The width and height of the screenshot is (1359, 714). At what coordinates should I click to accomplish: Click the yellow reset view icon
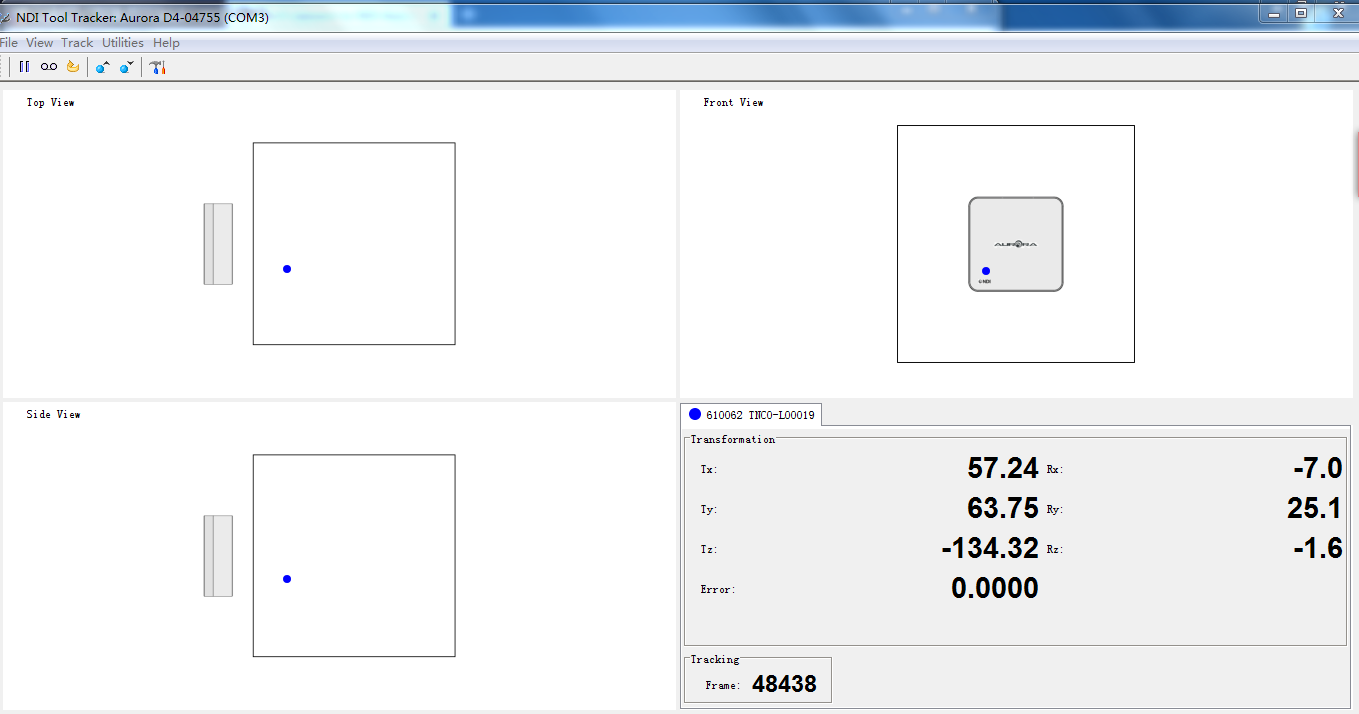pyautogui.click(x=71, y=66)
